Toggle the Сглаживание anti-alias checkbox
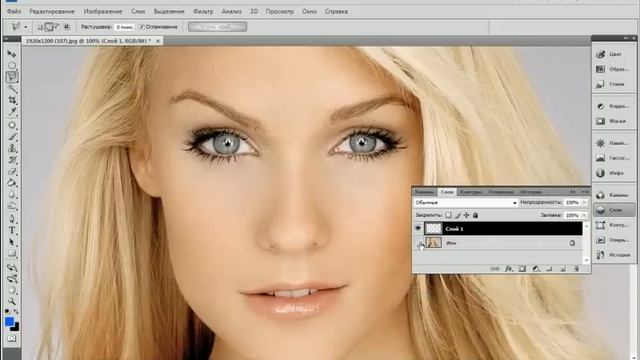The image size is (640, 360). [x=142, y=27]
